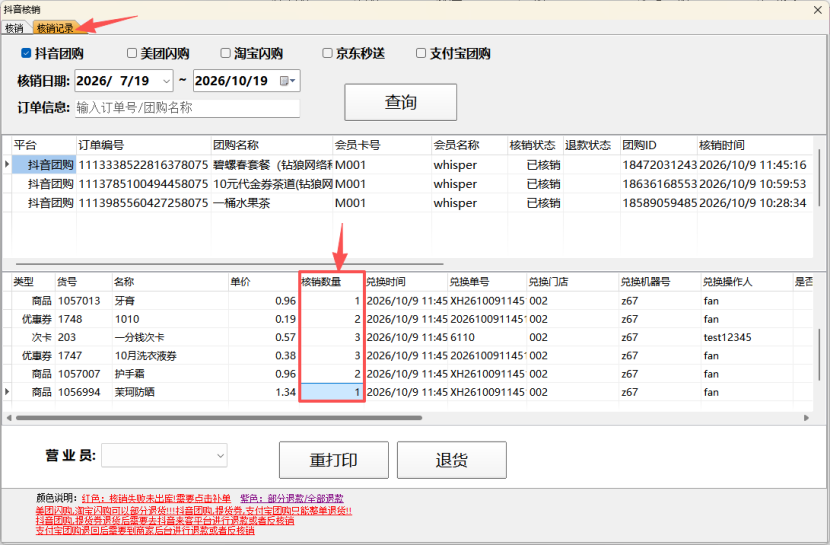Click time cell 2026/10/9 10:28:34

tap(753, 203)
